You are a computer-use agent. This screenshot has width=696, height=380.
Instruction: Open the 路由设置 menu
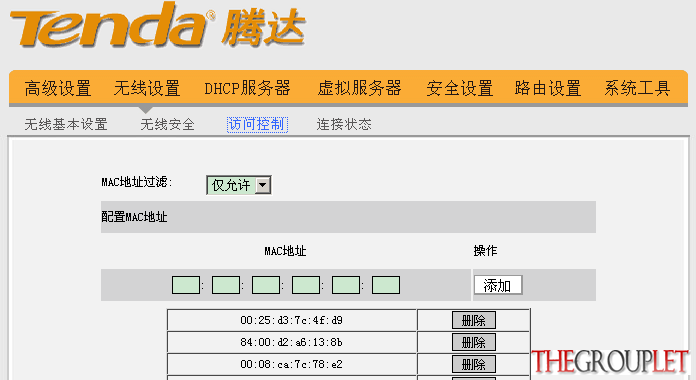(x=548, y=88)
